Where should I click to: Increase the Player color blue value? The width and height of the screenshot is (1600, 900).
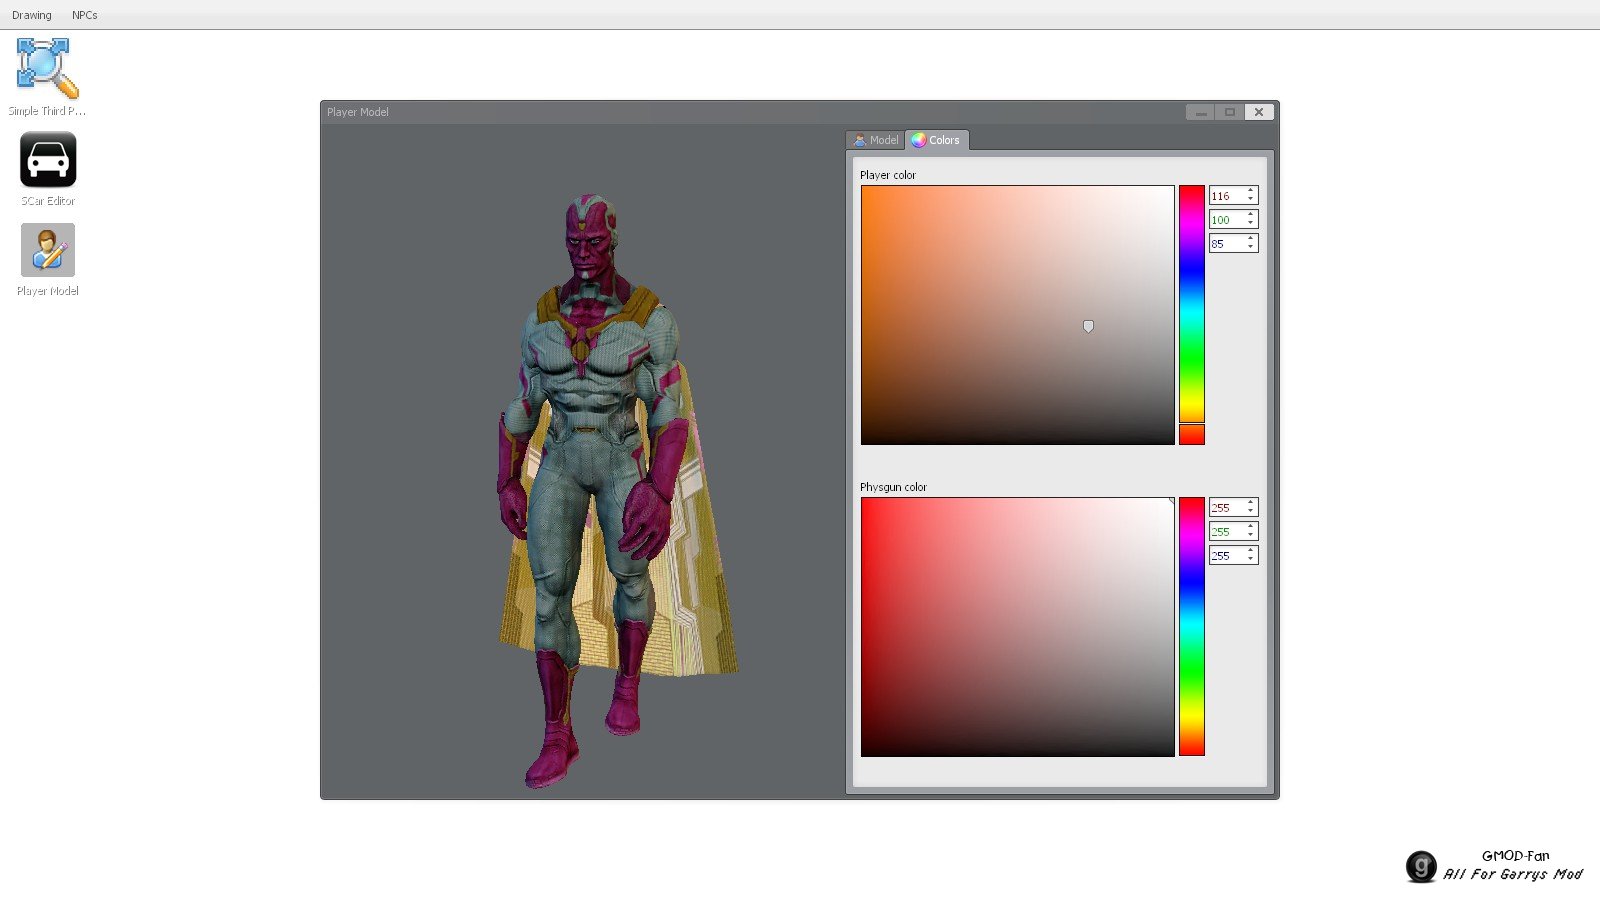1251,239
